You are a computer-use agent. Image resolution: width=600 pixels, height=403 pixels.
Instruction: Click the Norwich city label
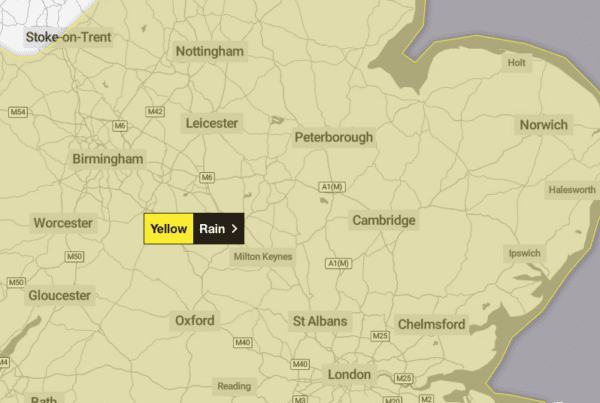click(x=543, y=125)
